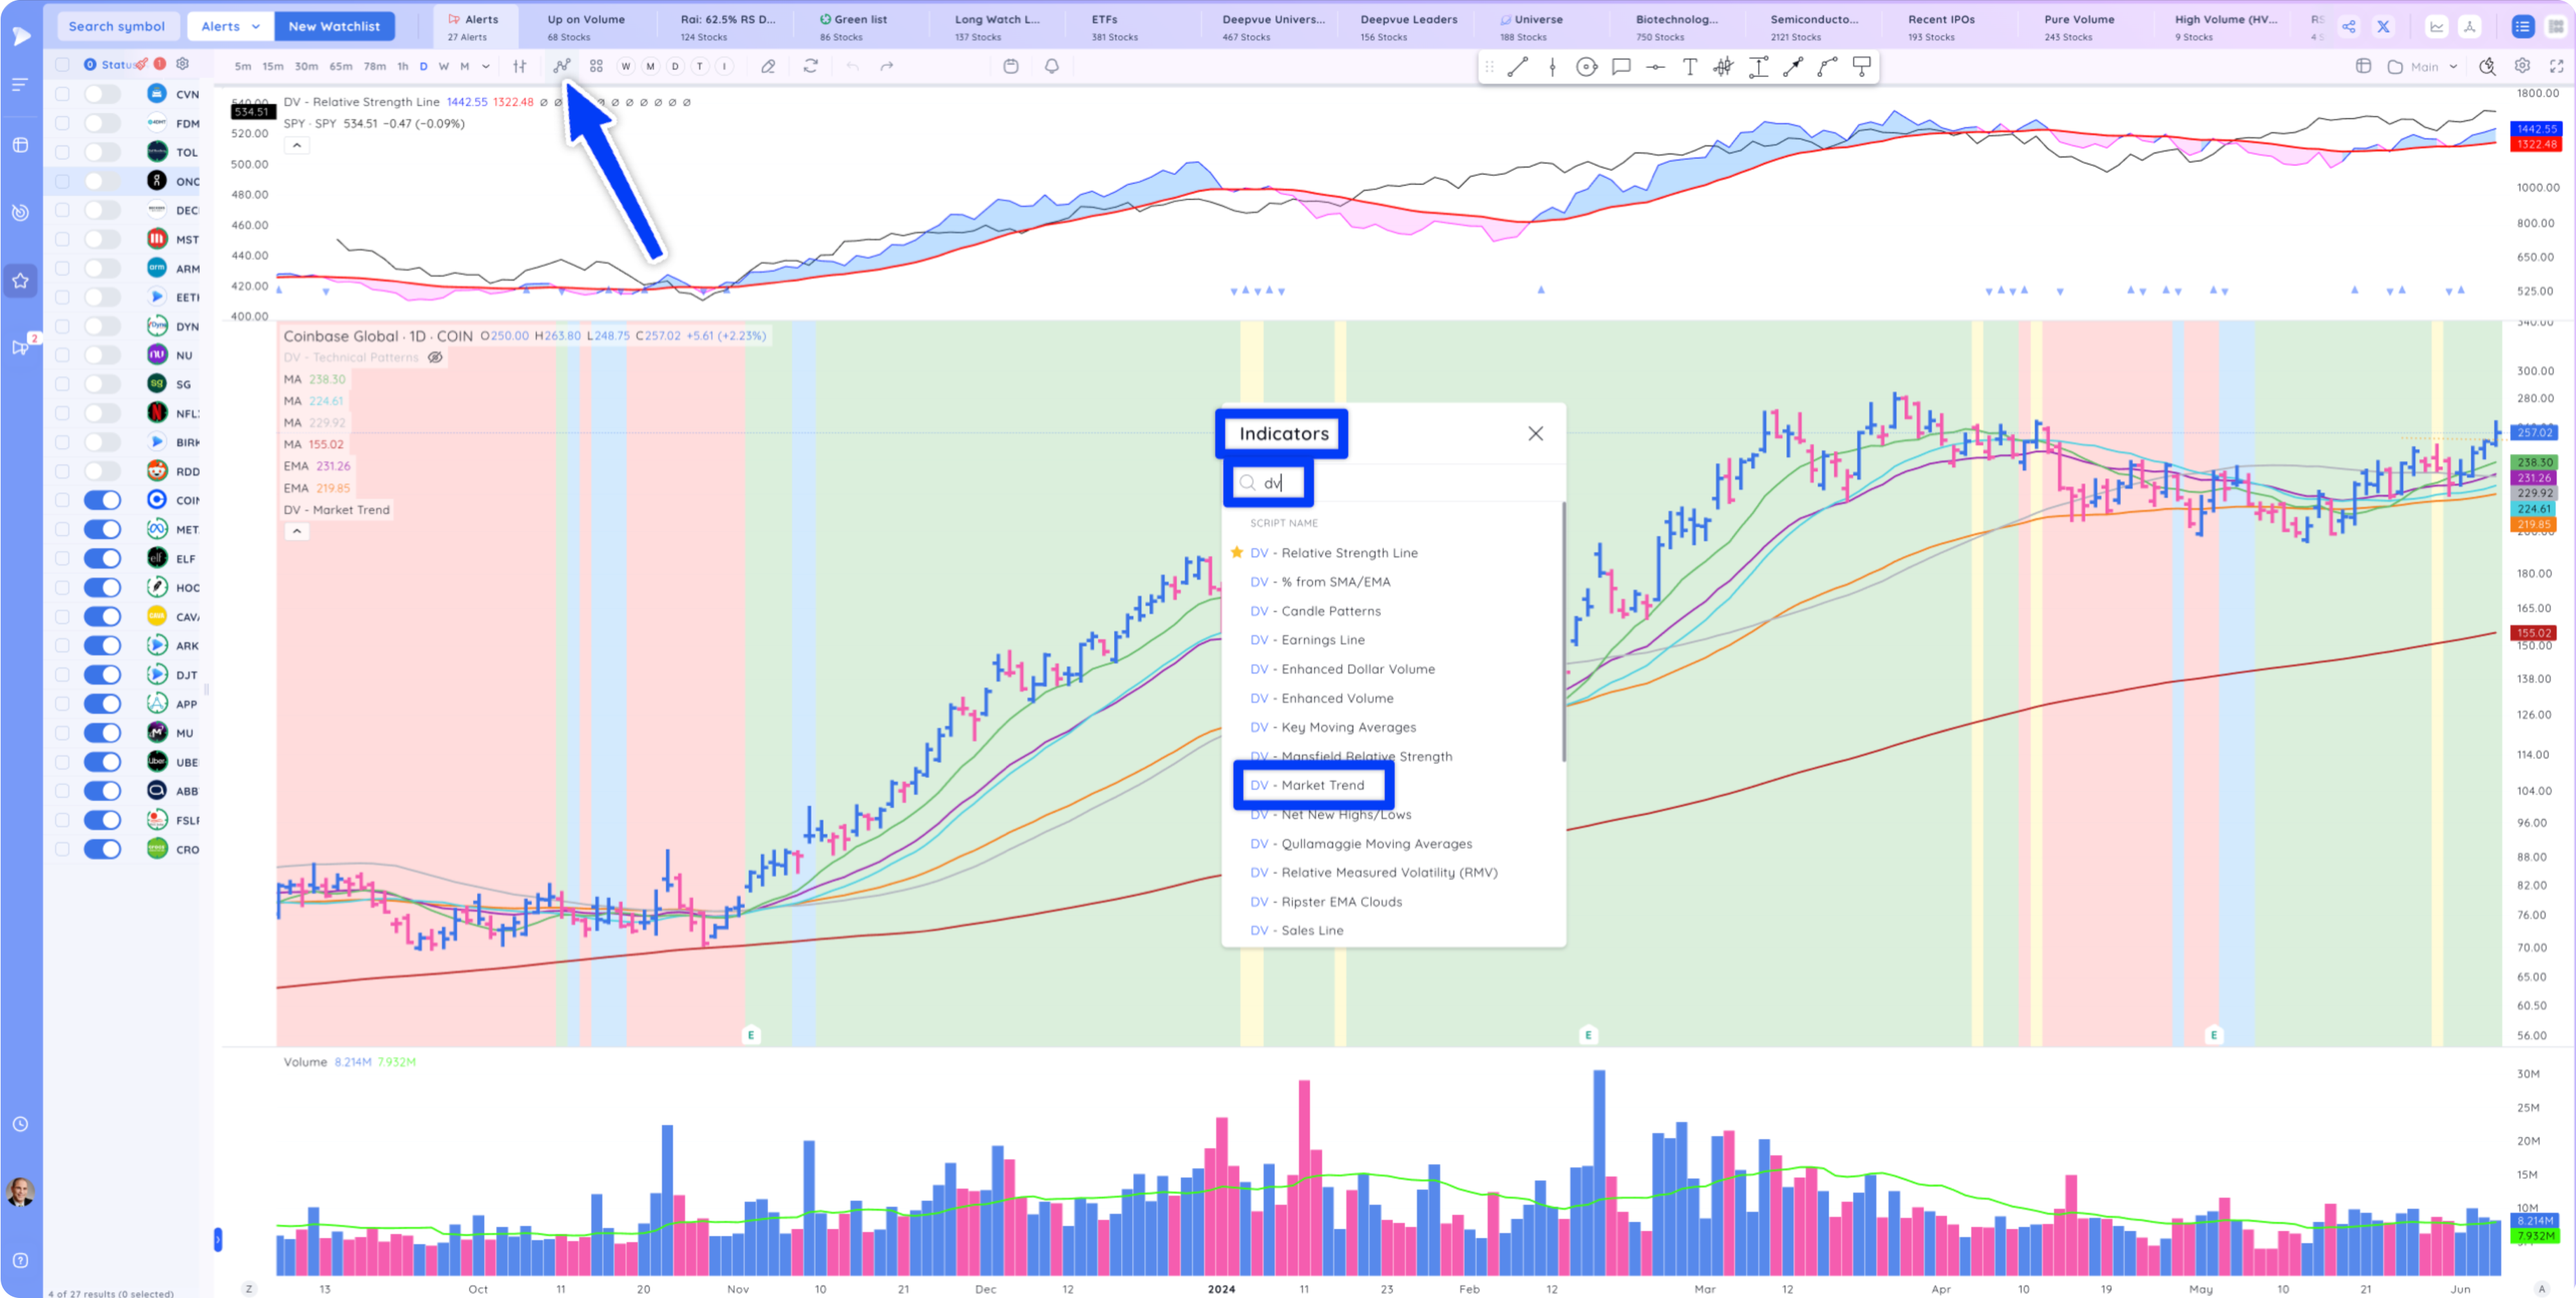Select the 65m timeframe

(340, 66)
